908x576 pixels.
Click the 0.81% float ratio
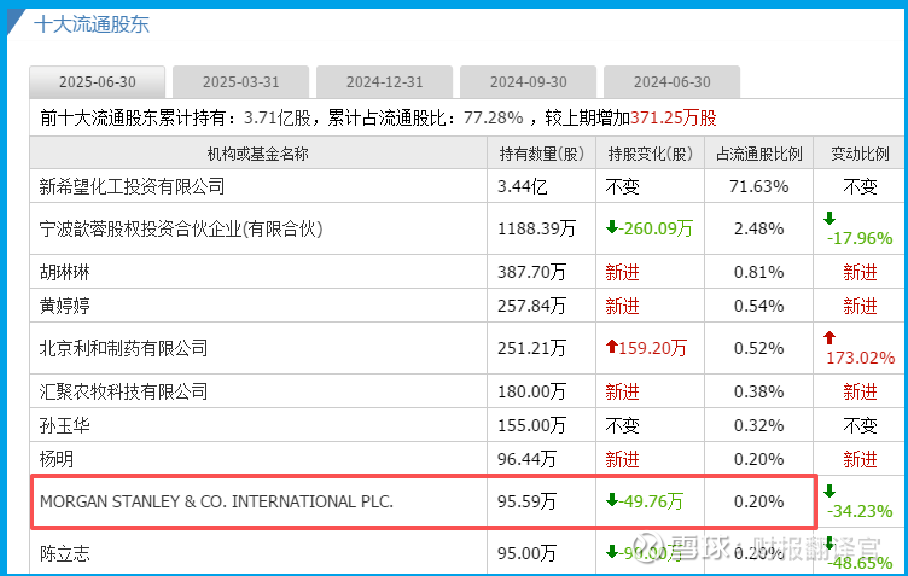[759, 272]
